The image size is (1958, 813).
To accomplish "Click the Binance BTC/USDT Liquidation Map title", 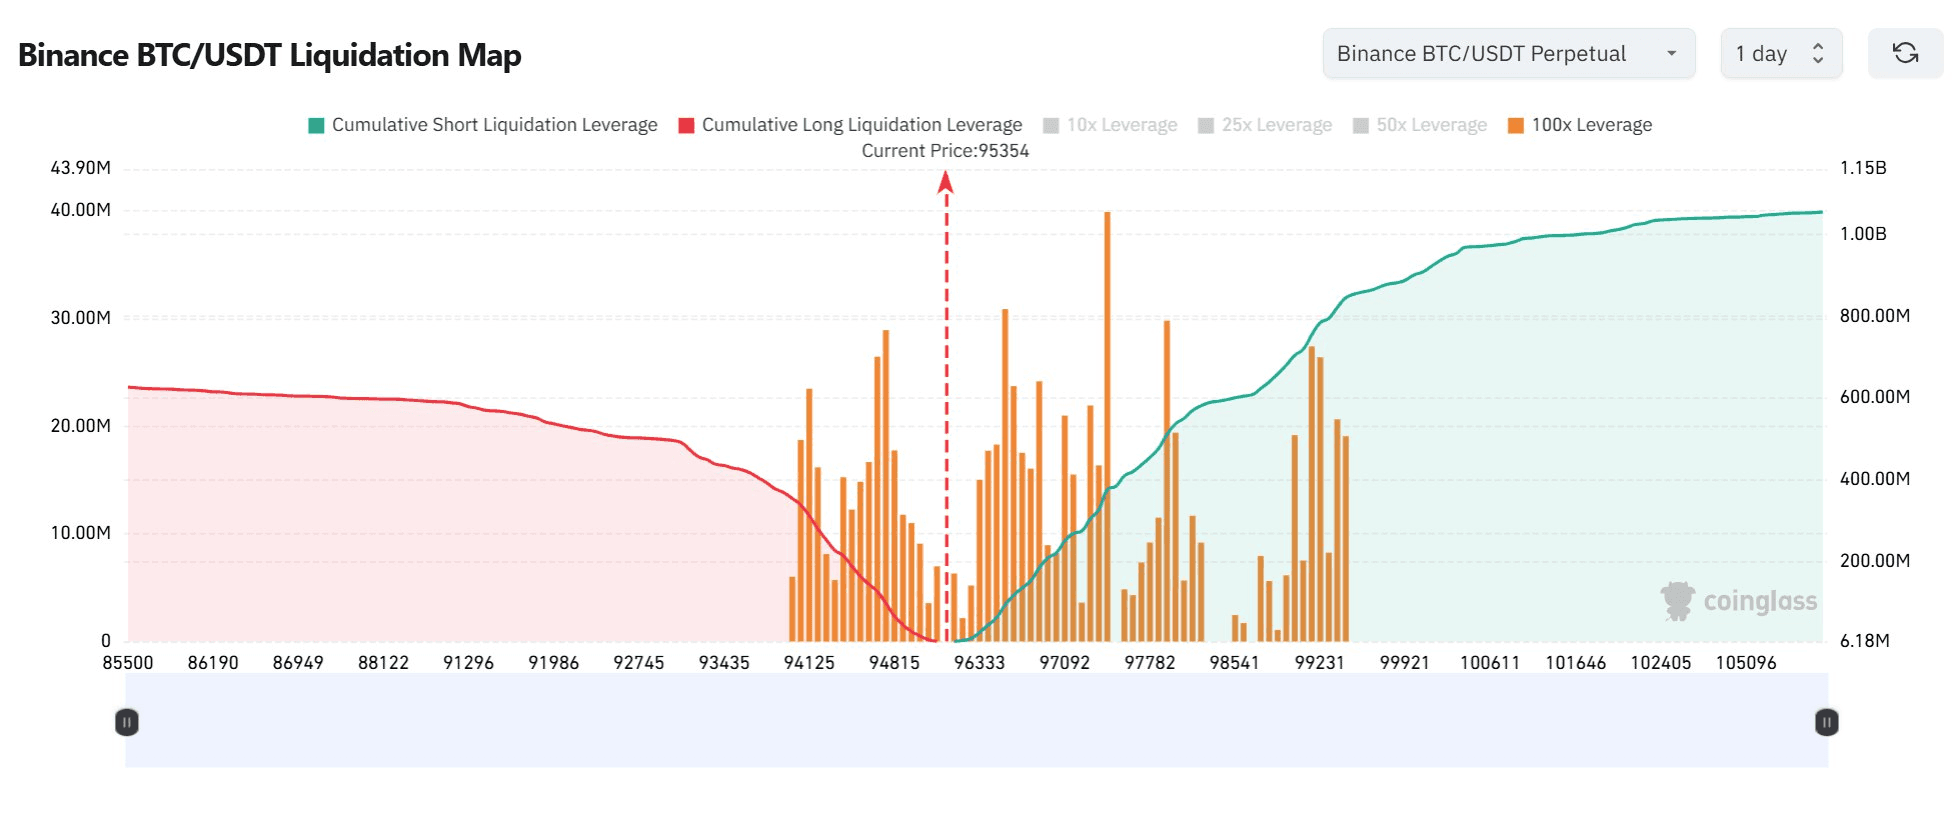I will (270, 55).
